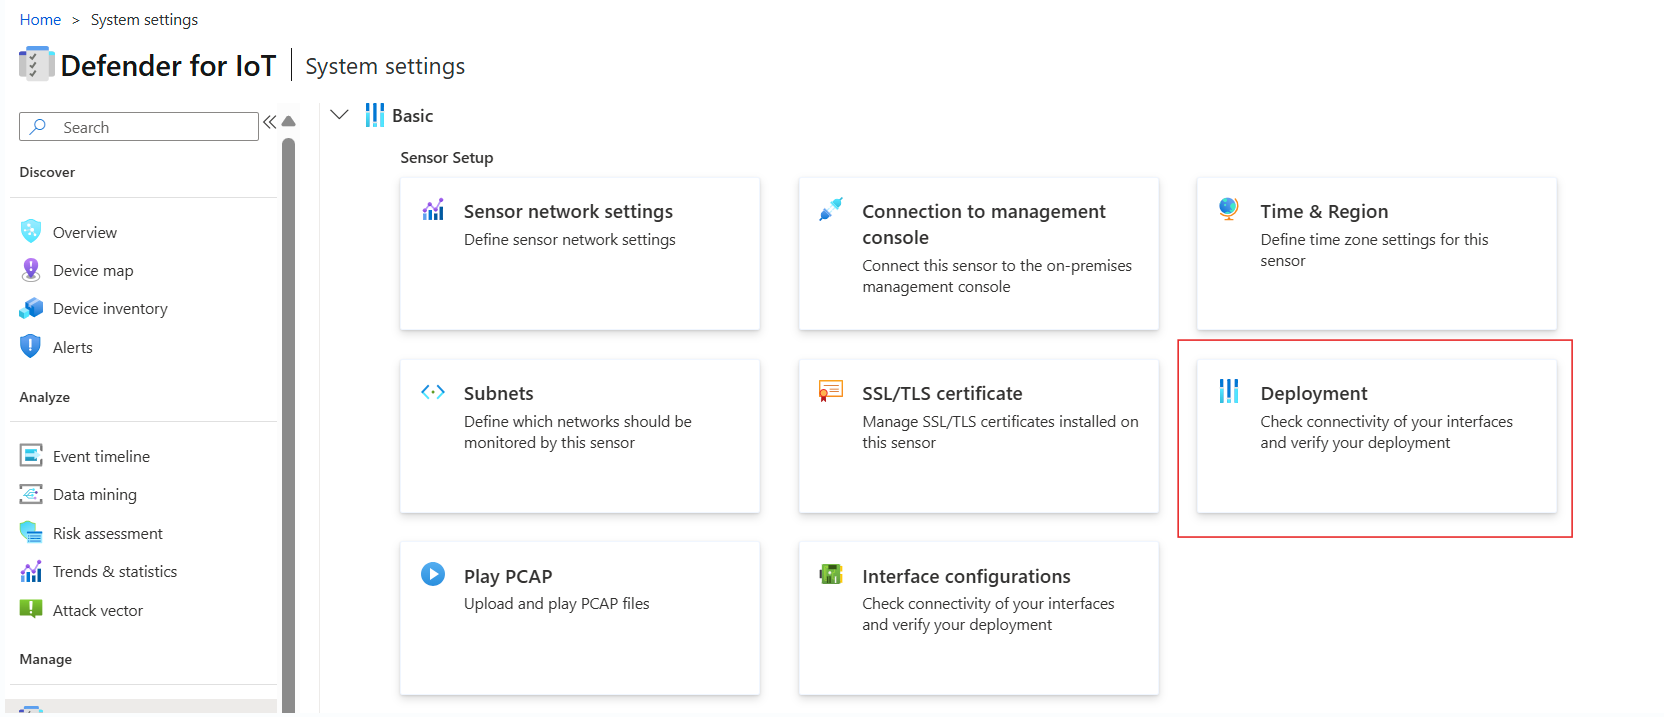The width and height of the screenshot is (1664, 717).
Task: Click the SSL/TLS certificate icon
Action: point(831,391)
